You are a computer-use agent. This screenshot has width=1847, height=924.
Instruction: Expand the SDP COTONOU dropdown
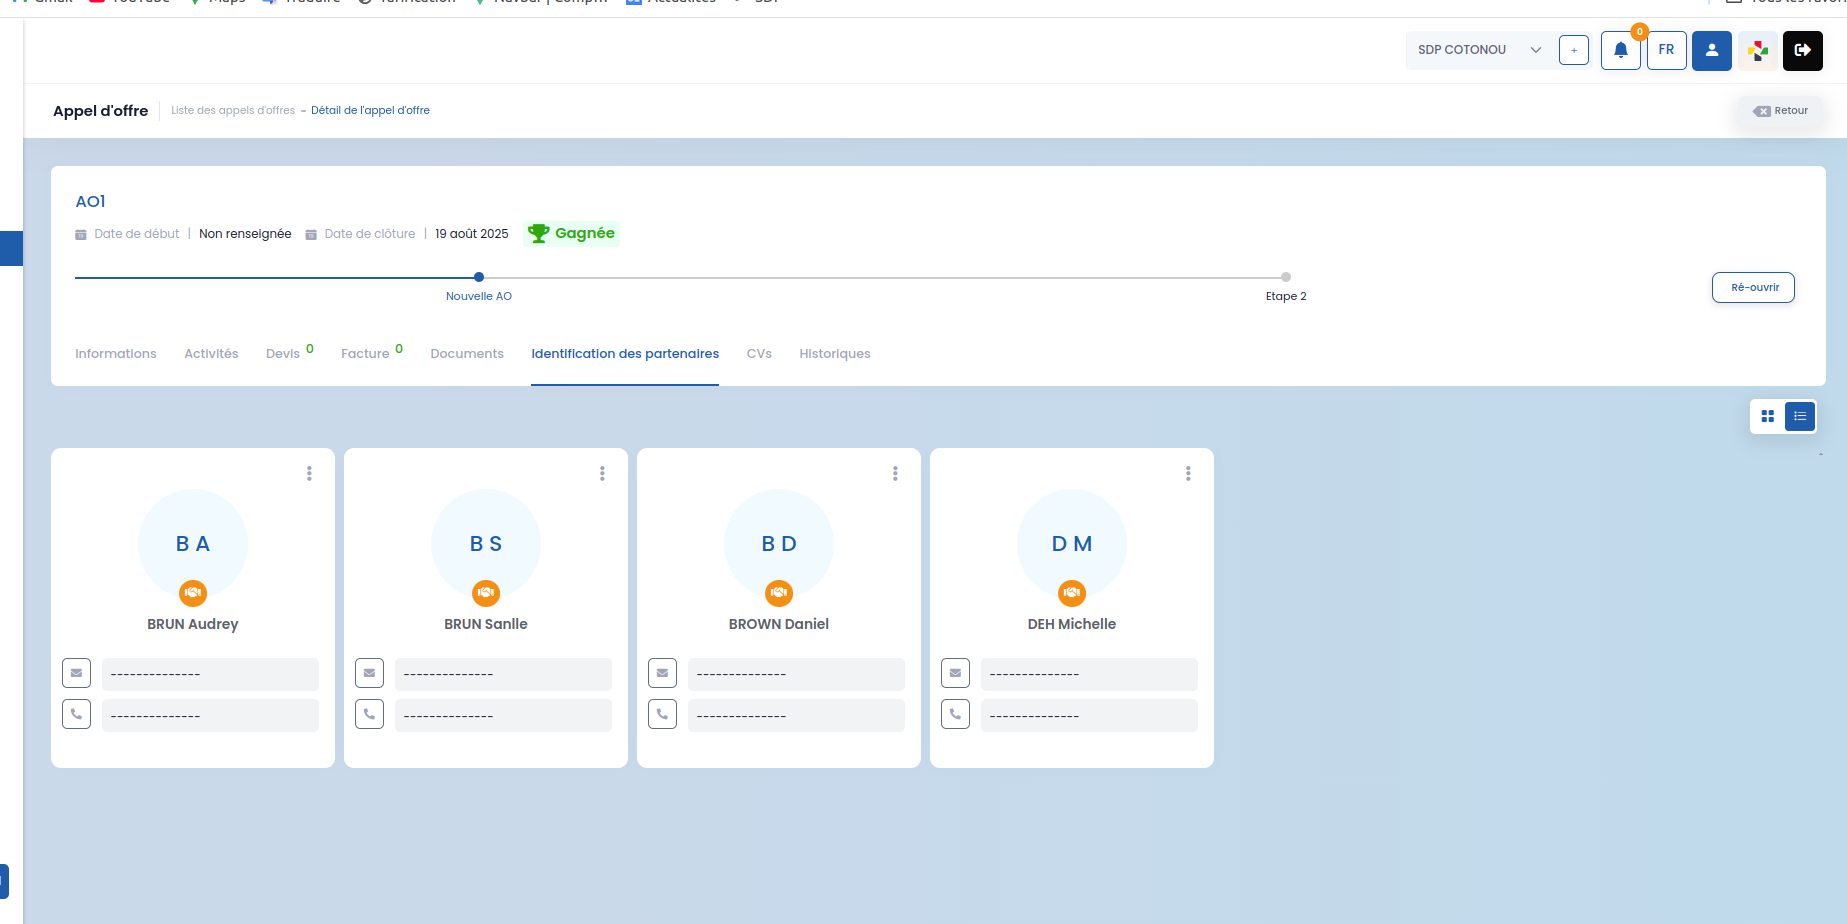(x=1479, y=50)
